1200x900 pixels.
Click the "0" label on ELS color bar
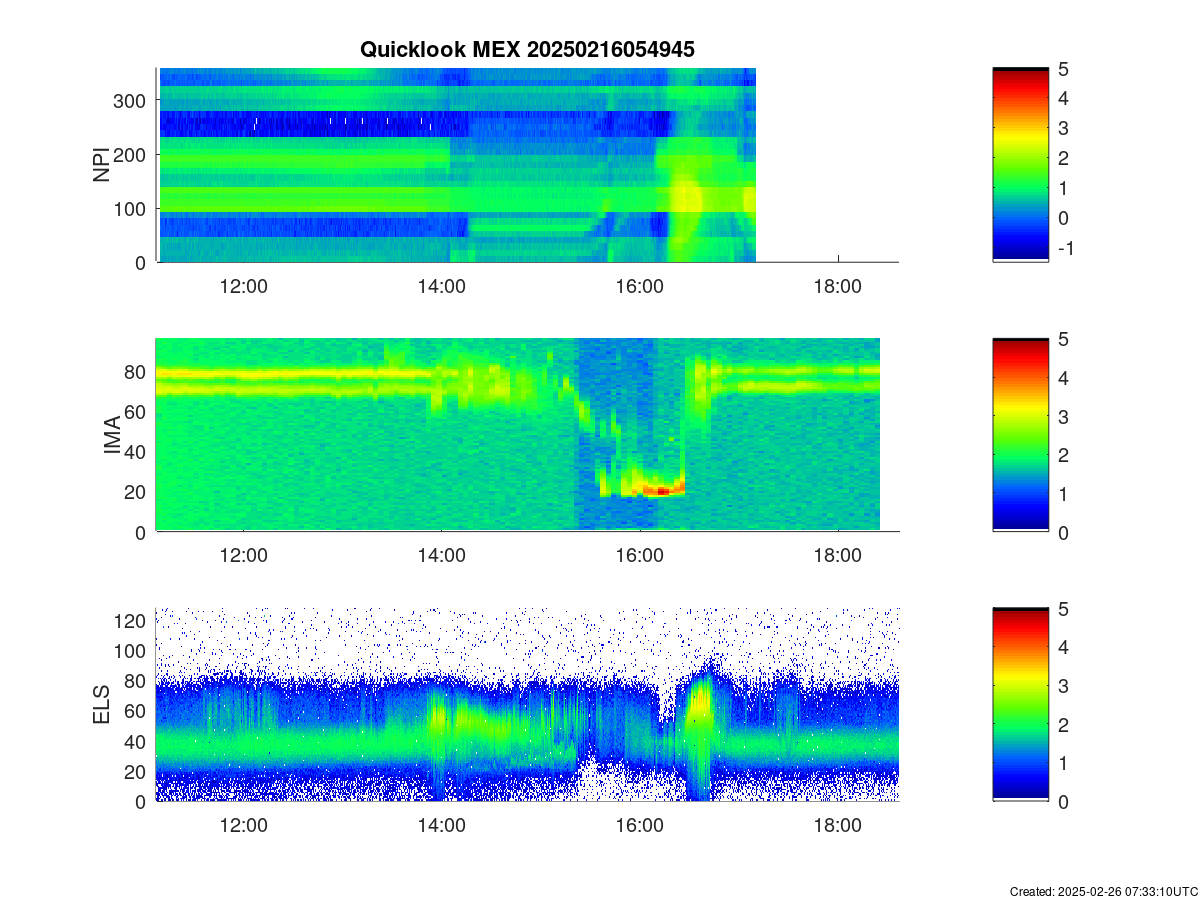click(1064, 801)
